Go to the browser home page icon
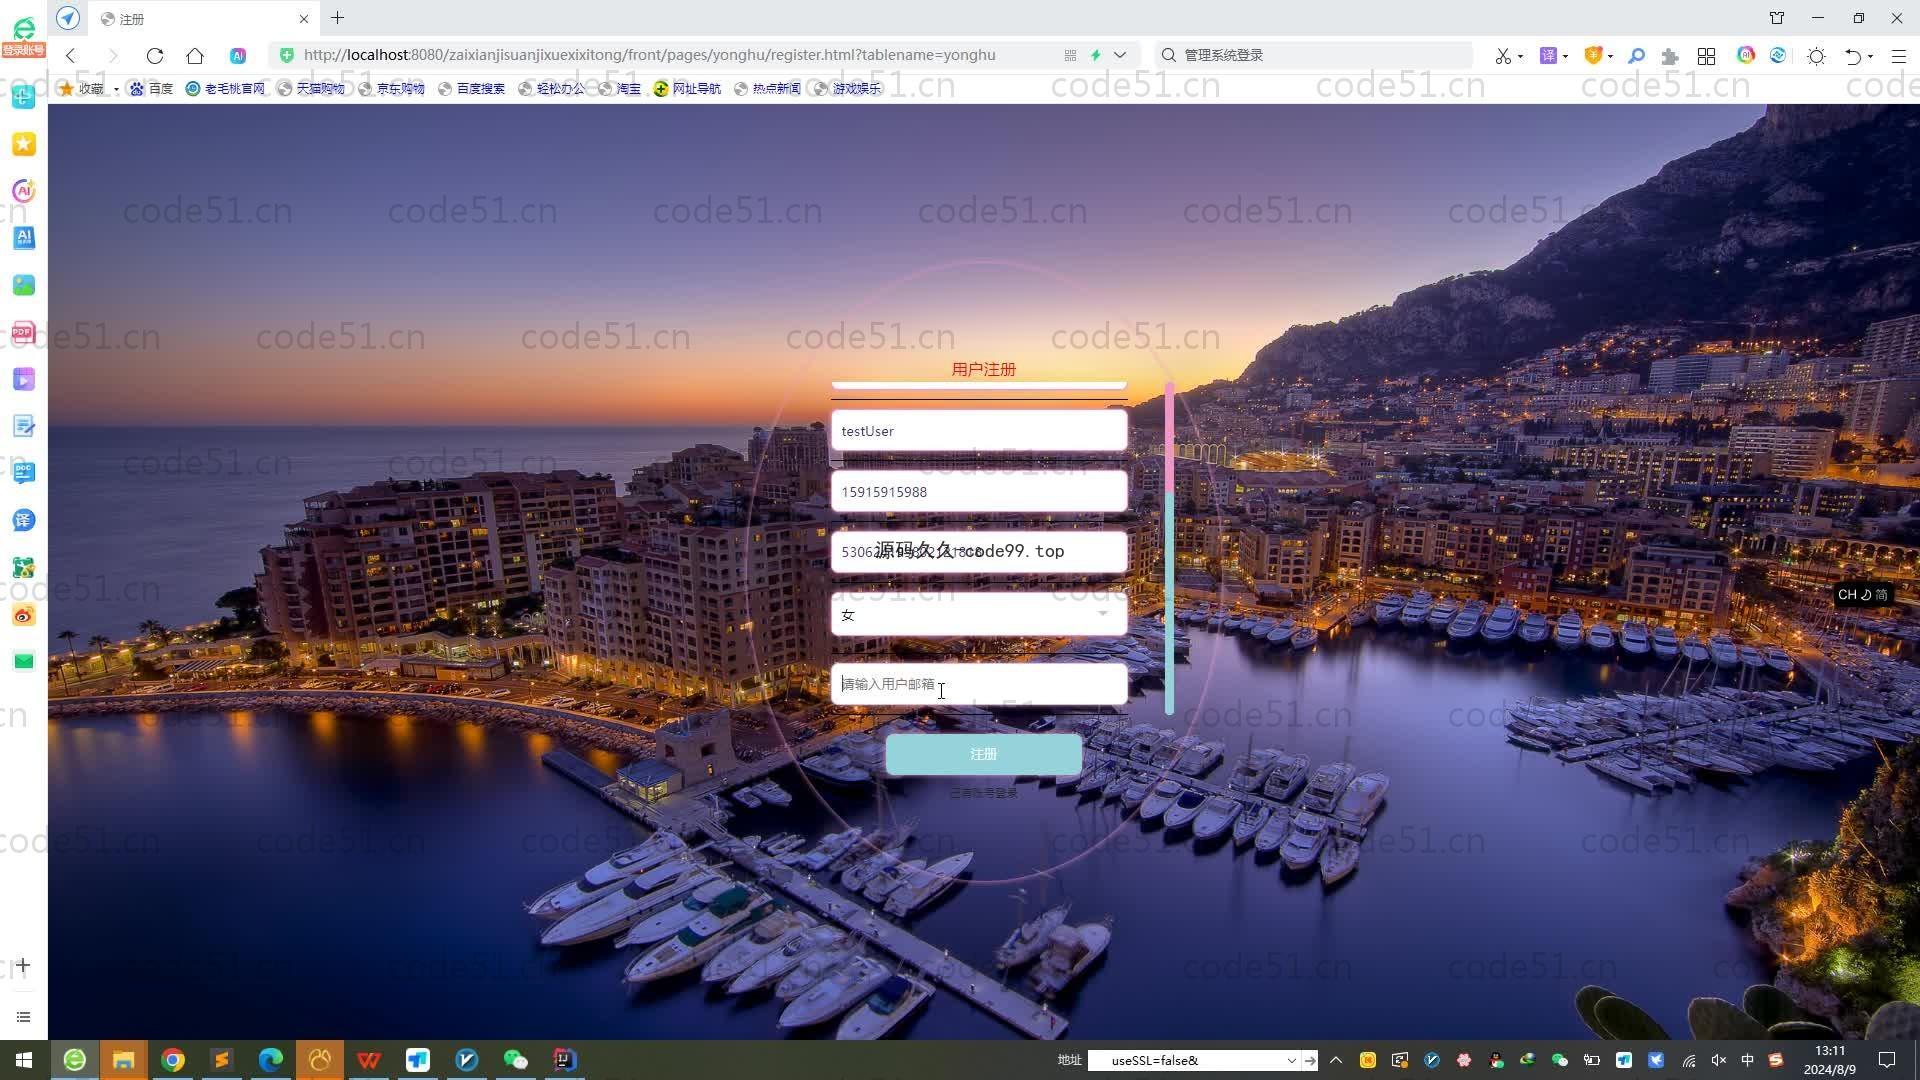Viewport: 1920px width, 1080px height. pos(195,55)
